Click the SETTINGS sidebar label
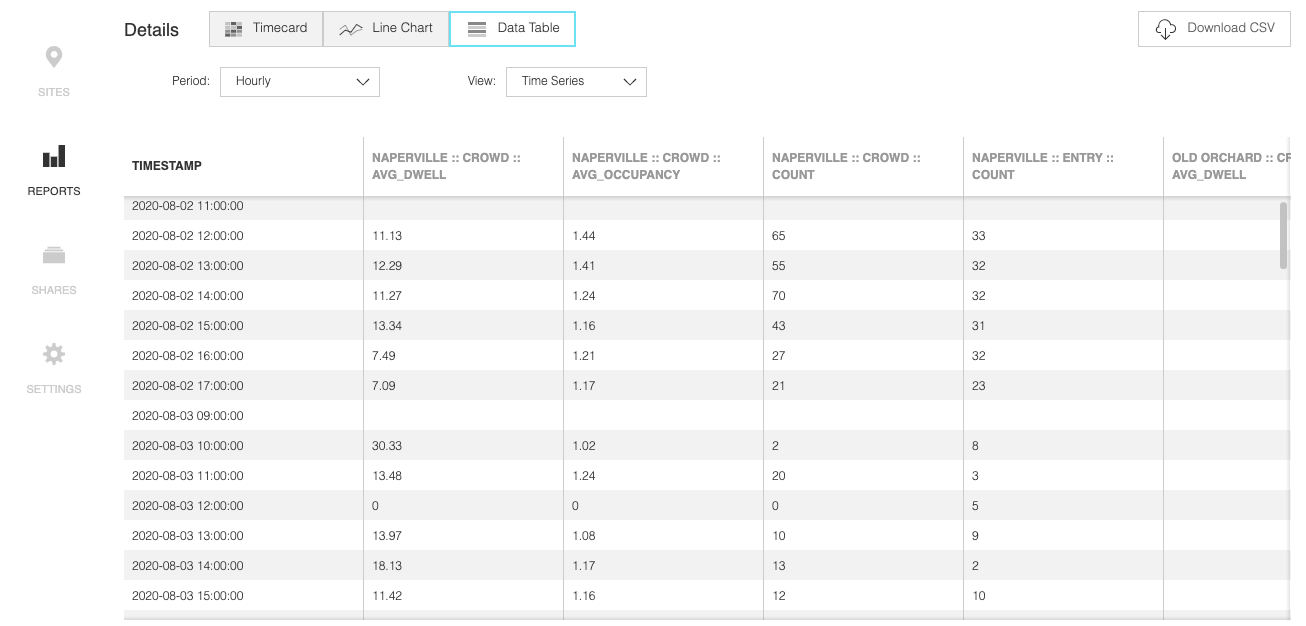This screenshot has width=1306, height=626. click(x=54, y=389)
